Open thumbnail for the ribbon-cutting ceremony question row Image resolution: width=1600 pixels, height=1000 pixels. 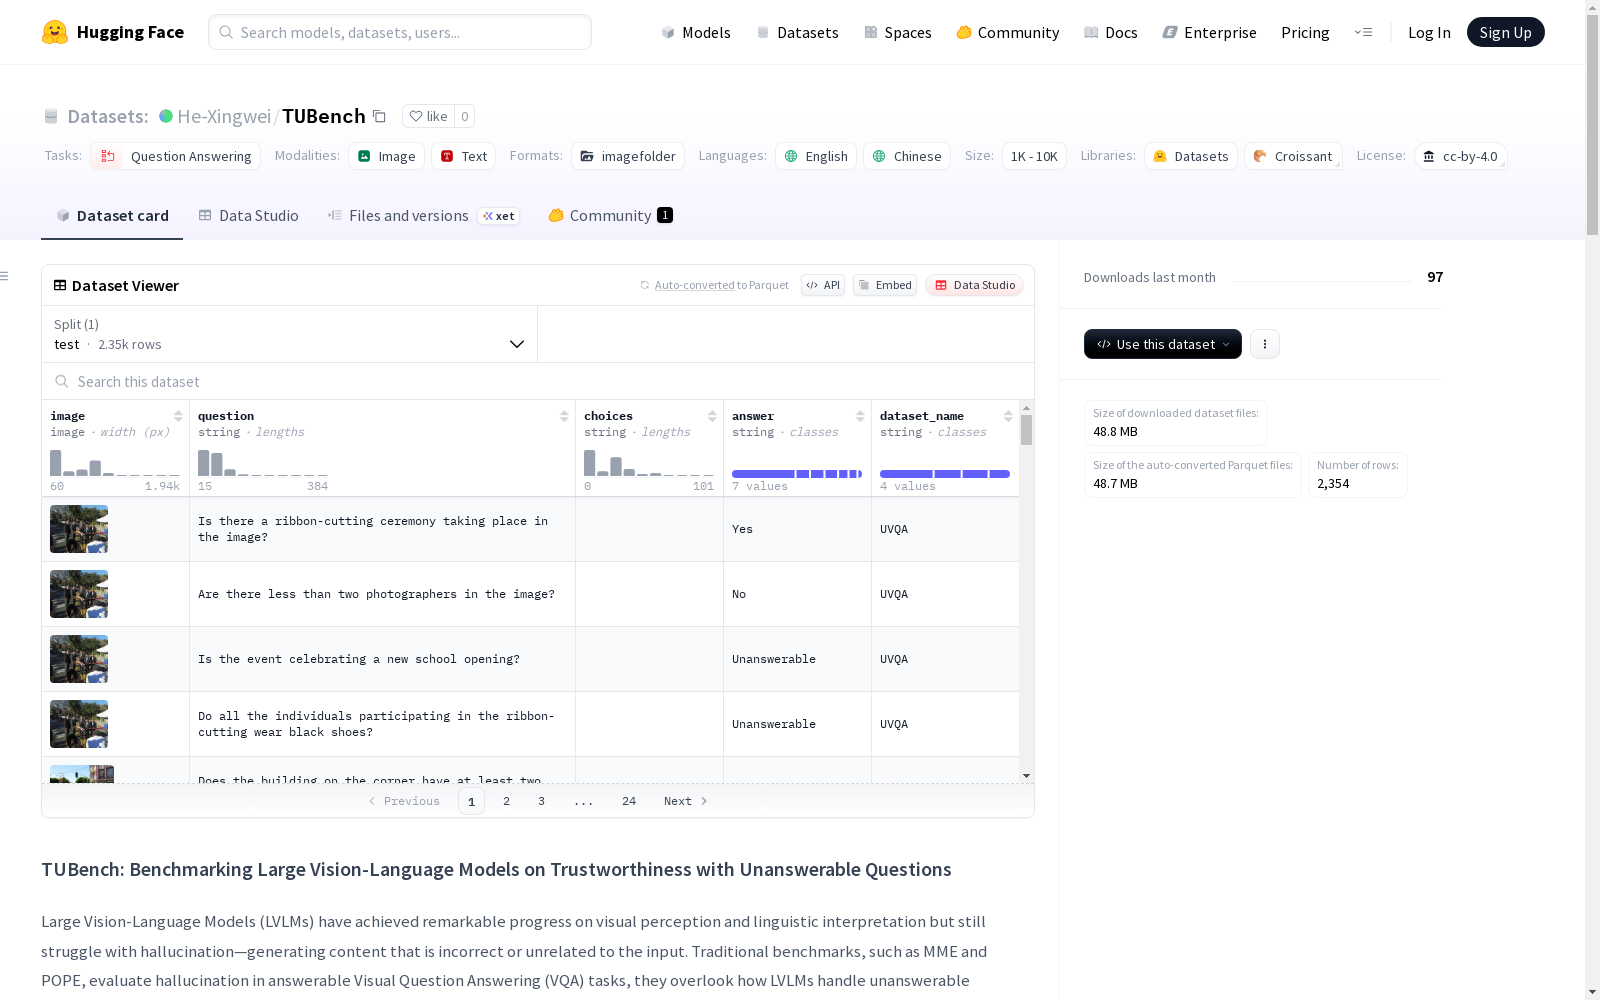tap(79, 529)
